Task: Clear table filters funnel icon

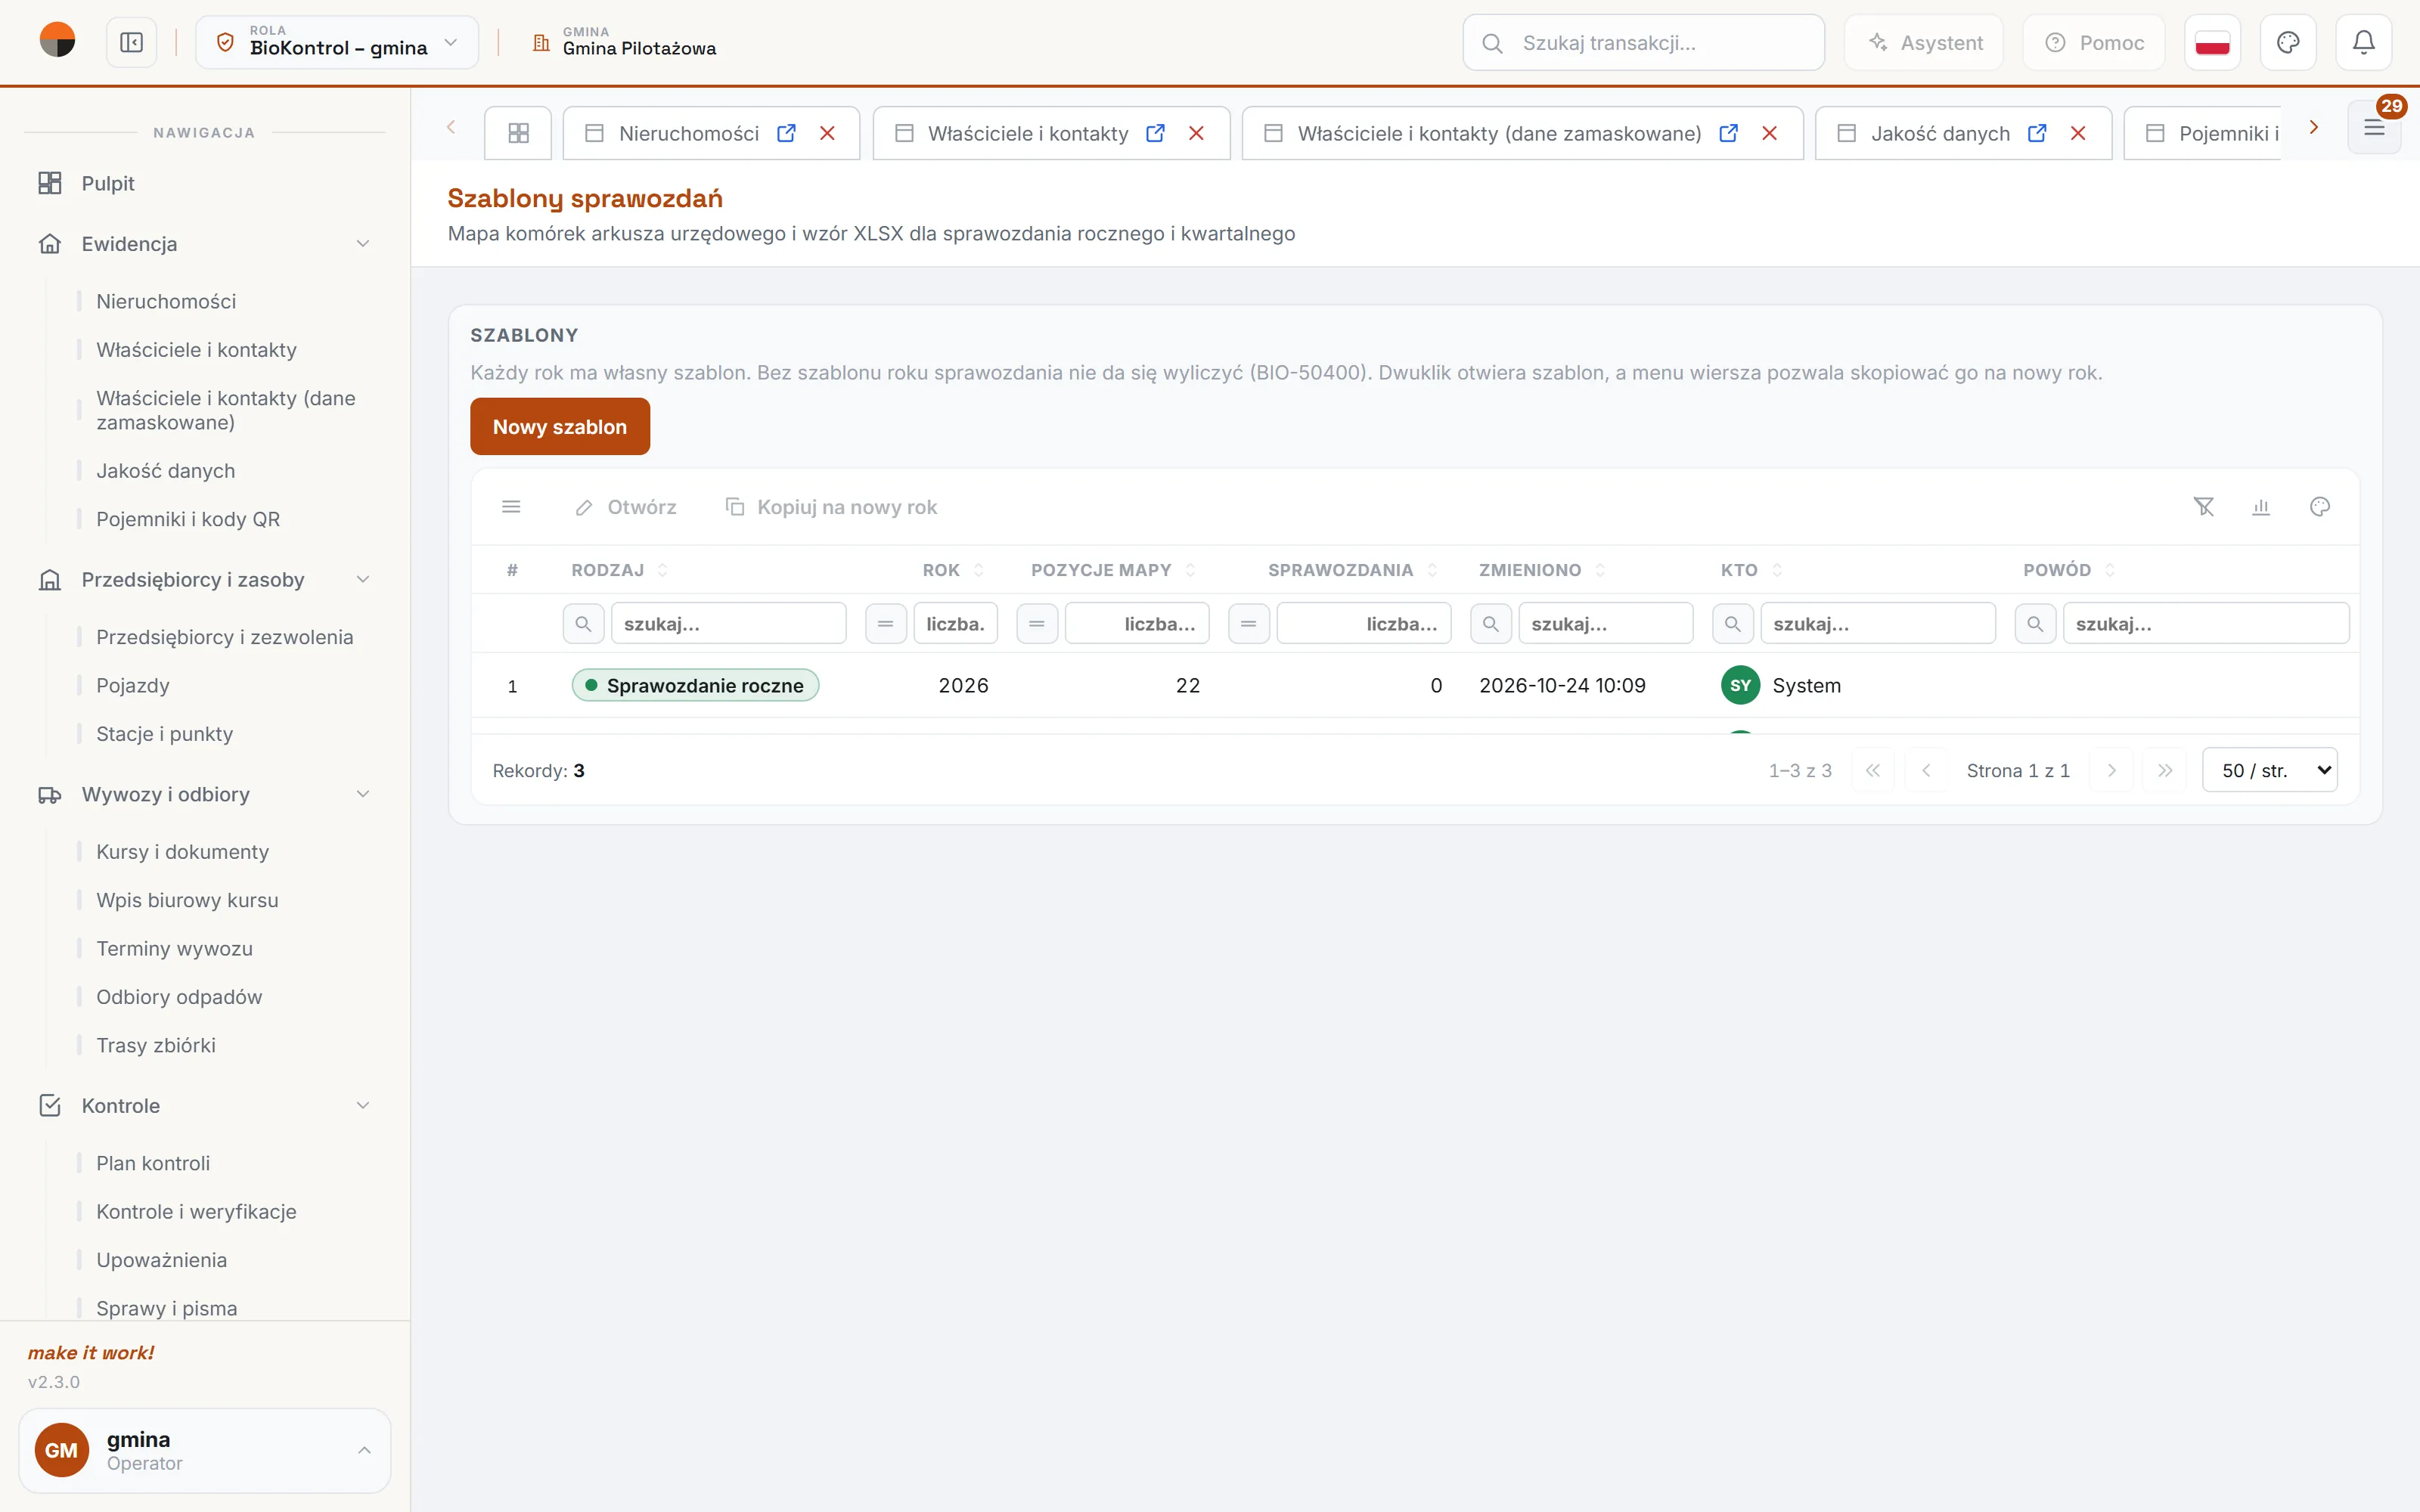Action: pyautogui.click(x=2204, y=507)
